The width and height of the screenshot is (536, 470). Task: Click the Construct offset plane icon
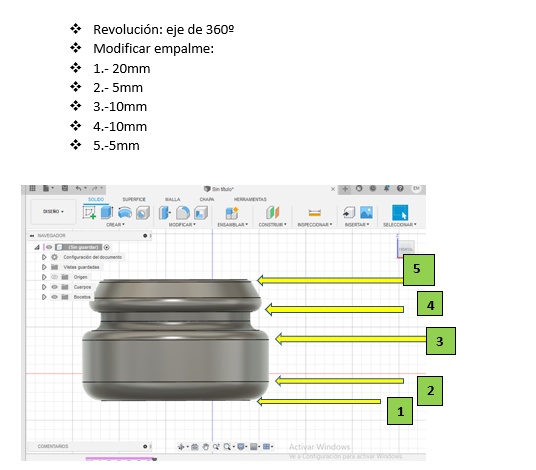pos(272,212)
